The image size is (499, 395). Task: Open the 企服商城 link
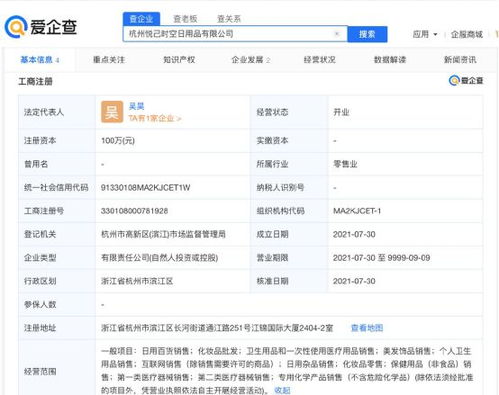[x=467, y=34]
